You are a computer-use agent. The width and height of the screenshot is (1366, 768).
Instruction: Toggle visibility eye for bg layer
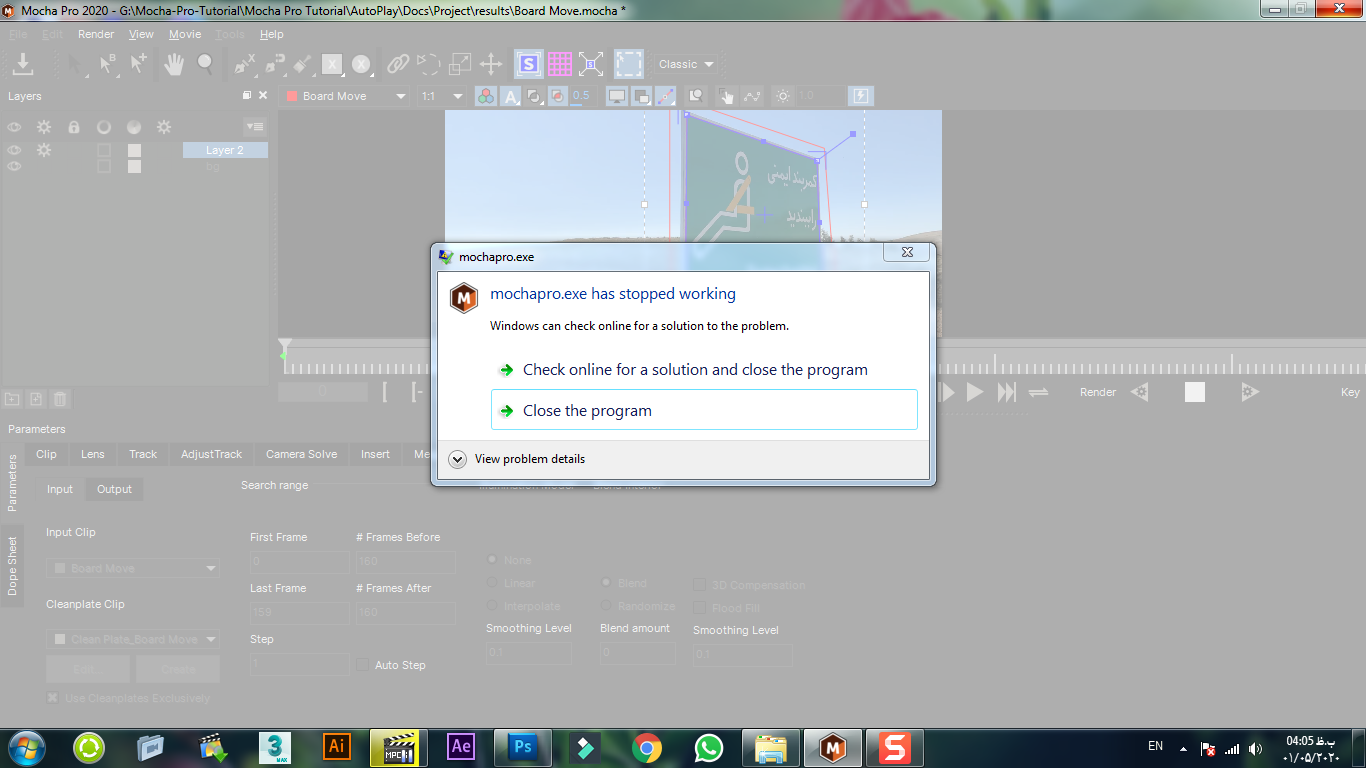[14, 167]
